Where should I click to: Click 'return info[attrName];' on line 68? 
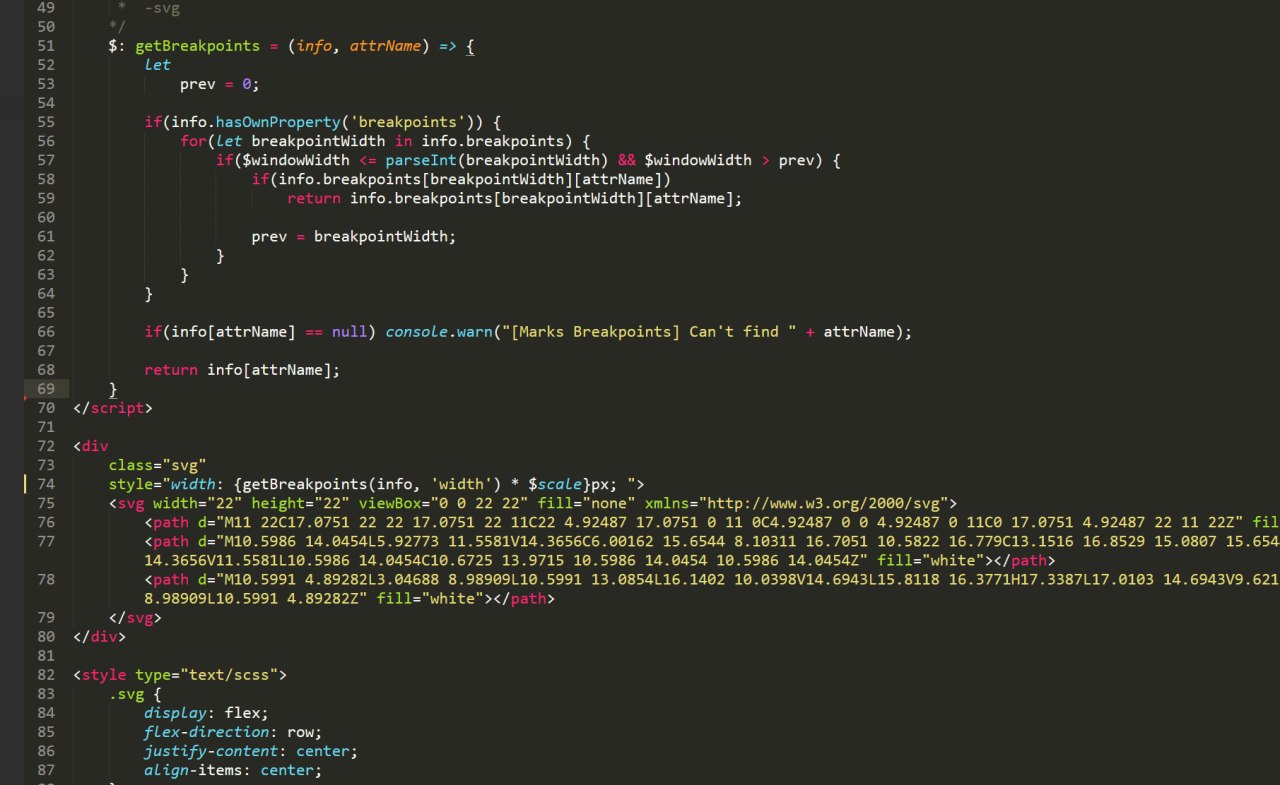[x=242, y=370]
